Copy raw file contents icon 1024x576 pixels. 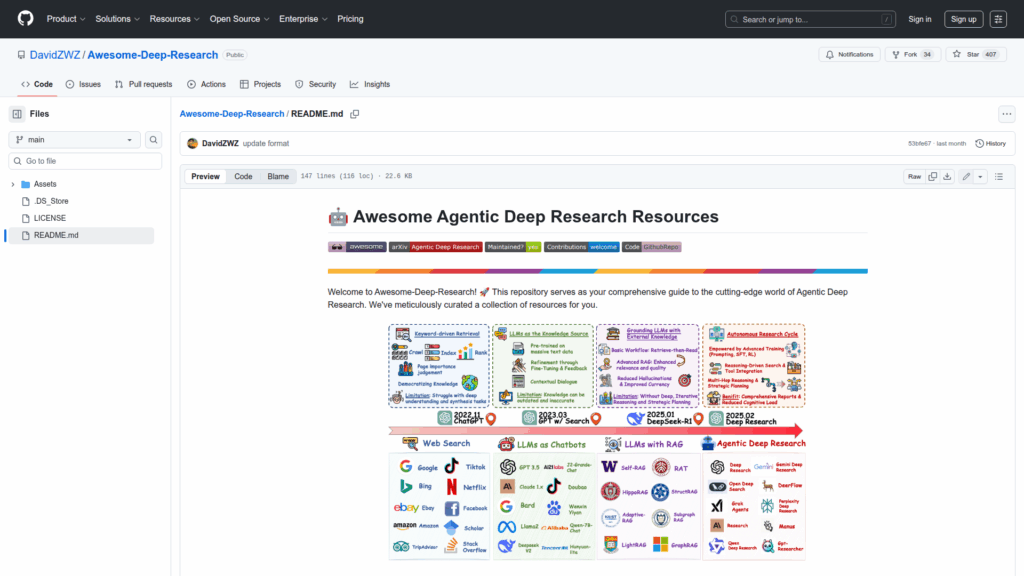933,176
